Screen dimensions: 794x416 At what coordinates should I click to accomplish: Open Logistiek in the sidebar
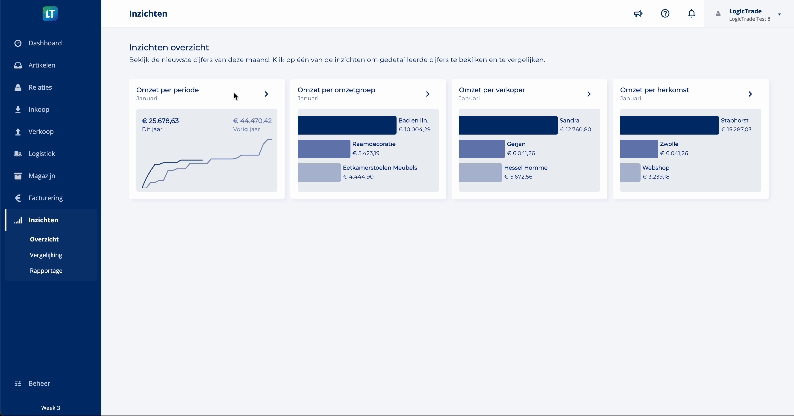coord(42,153)
